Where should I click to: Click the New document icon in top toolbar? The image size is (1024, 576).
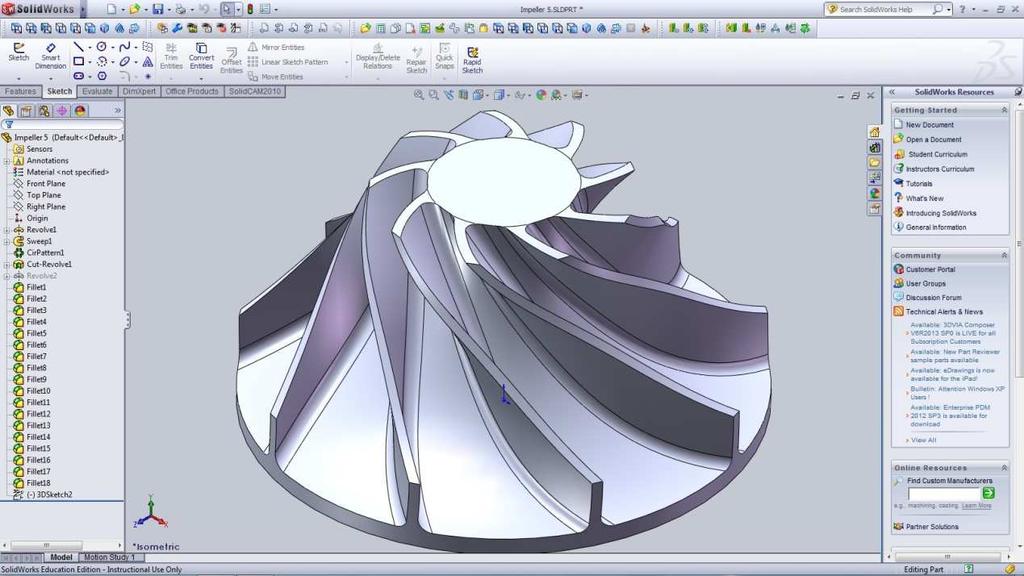click(111, 9)
